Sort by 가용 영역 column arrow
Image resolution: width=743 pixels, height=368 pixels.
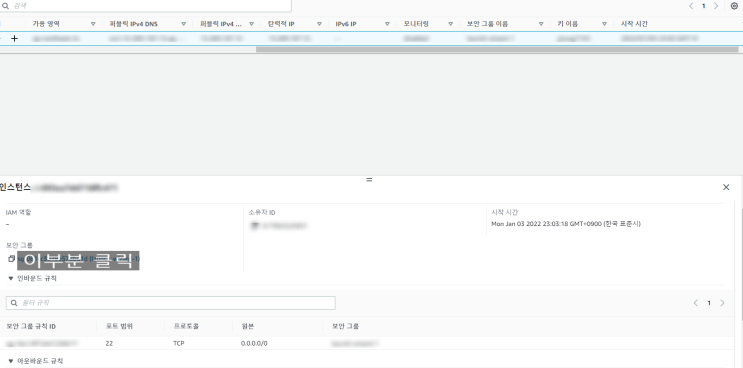click(x=93, y=24)
